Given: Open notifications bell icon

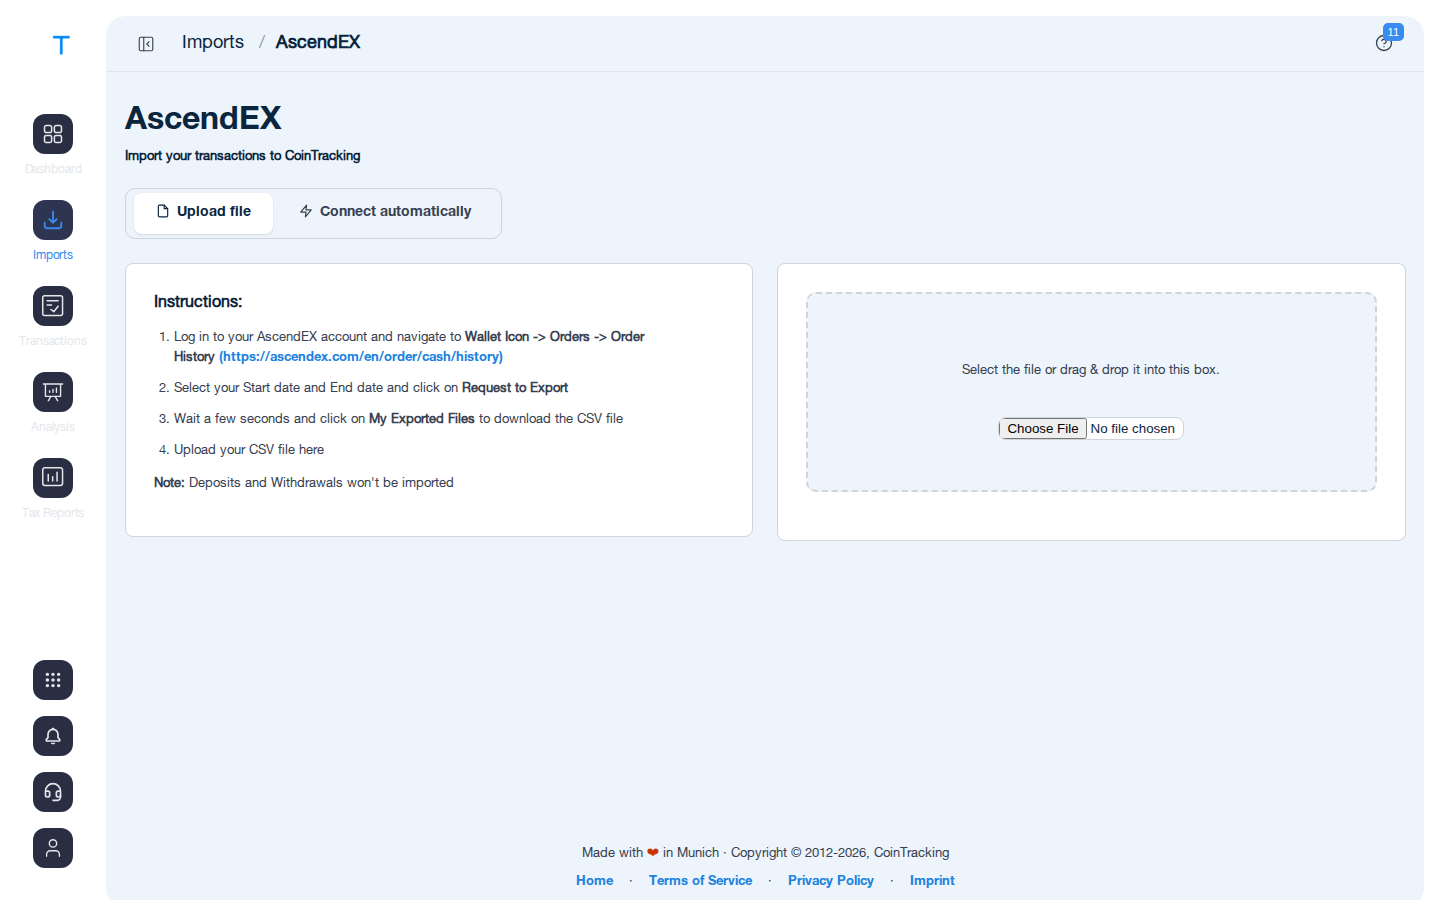Looking at the screenshot, I should pyautogui.click(x=53, y=736).
